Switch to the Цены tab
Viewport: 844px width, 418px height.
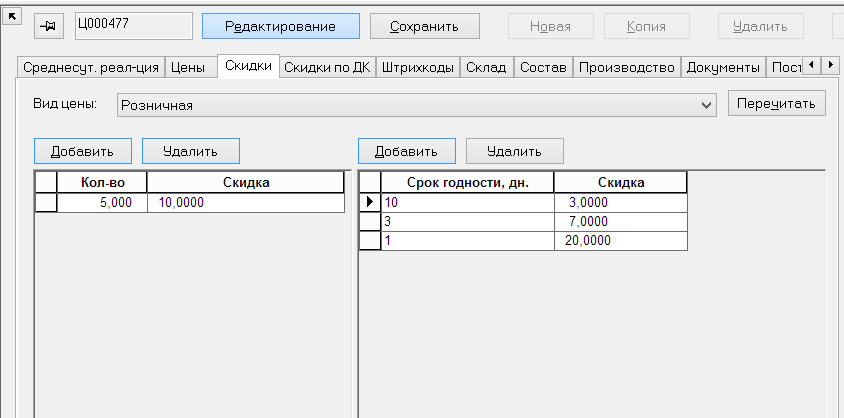click(188, 68)
